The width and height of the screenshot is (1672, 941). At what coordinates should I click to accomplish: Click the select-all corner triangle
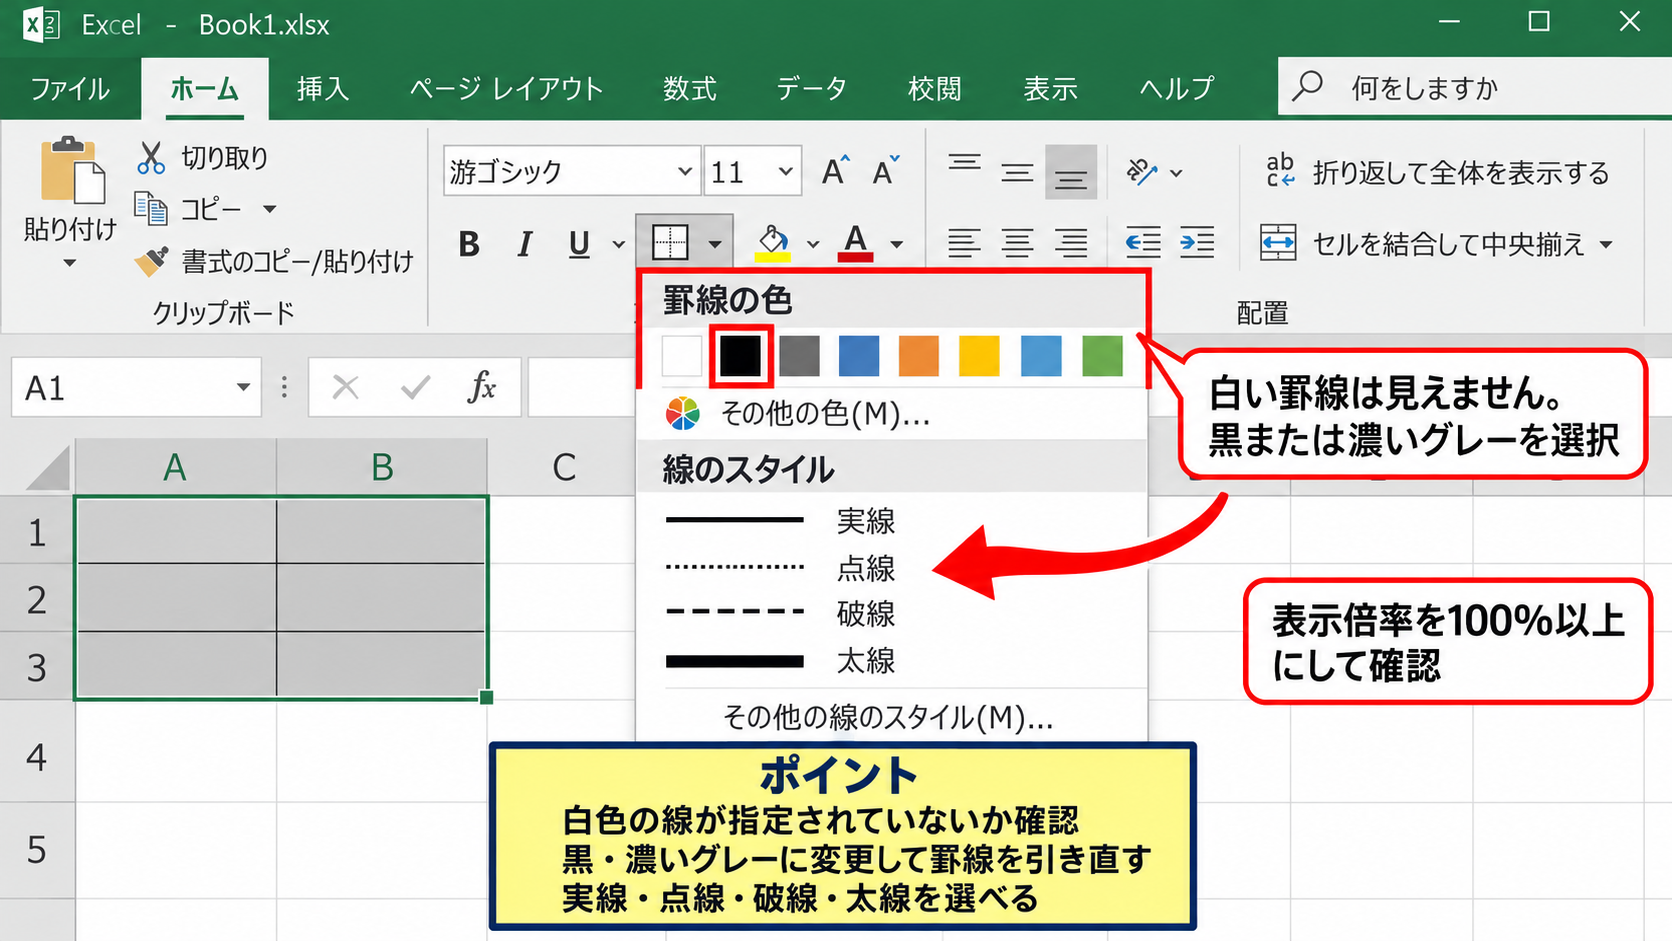48,467
